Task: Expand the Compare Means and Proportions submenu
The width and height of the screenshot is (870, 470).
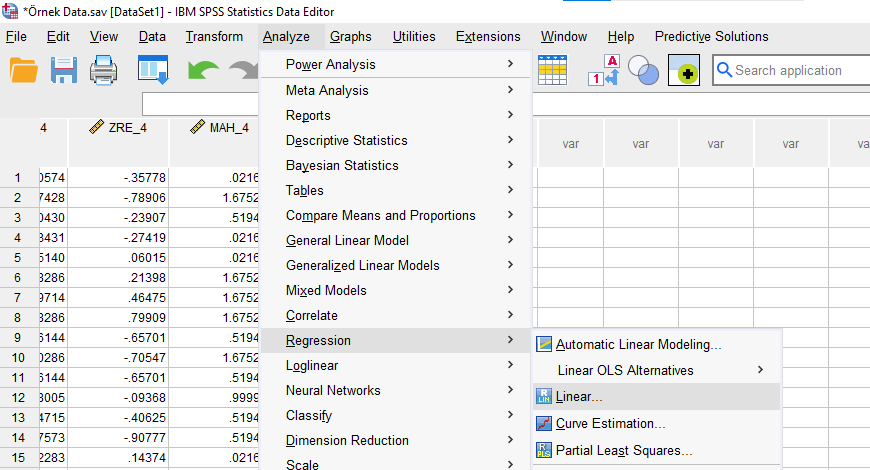Action: click(x=380, y=215)
